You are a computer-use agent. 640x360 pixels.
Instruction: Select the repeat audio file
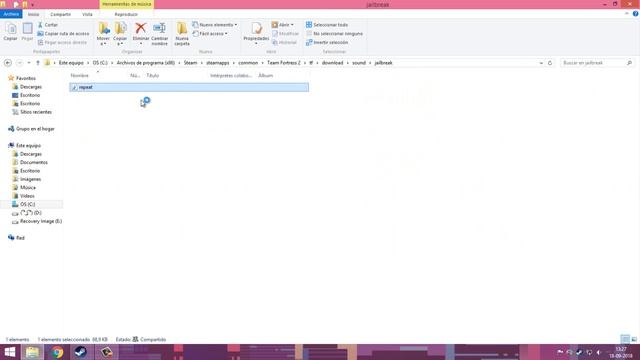pyautogui.click(x=189, y=87)
